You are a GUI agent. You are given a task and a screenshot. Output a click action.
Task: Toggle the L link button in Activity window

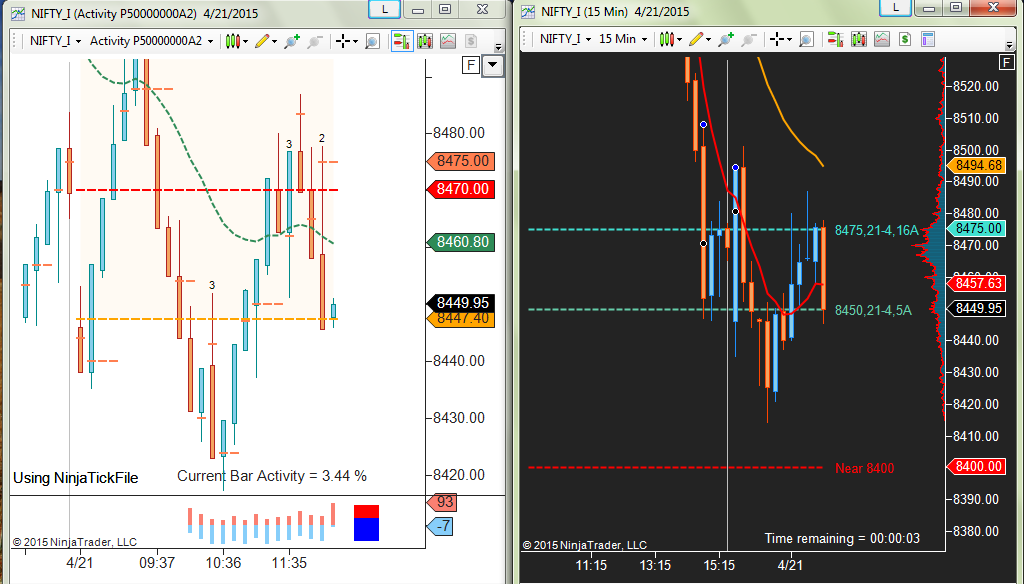(384, 9)
